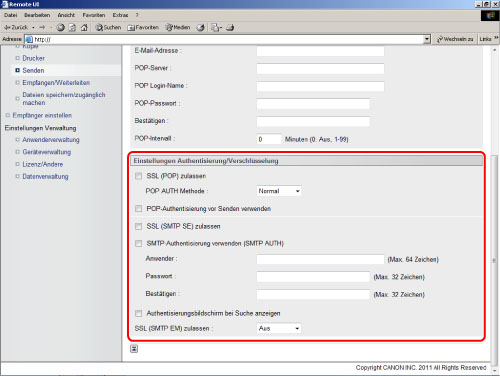Open the Extras menu
The image size is (500, 376).
120,15
